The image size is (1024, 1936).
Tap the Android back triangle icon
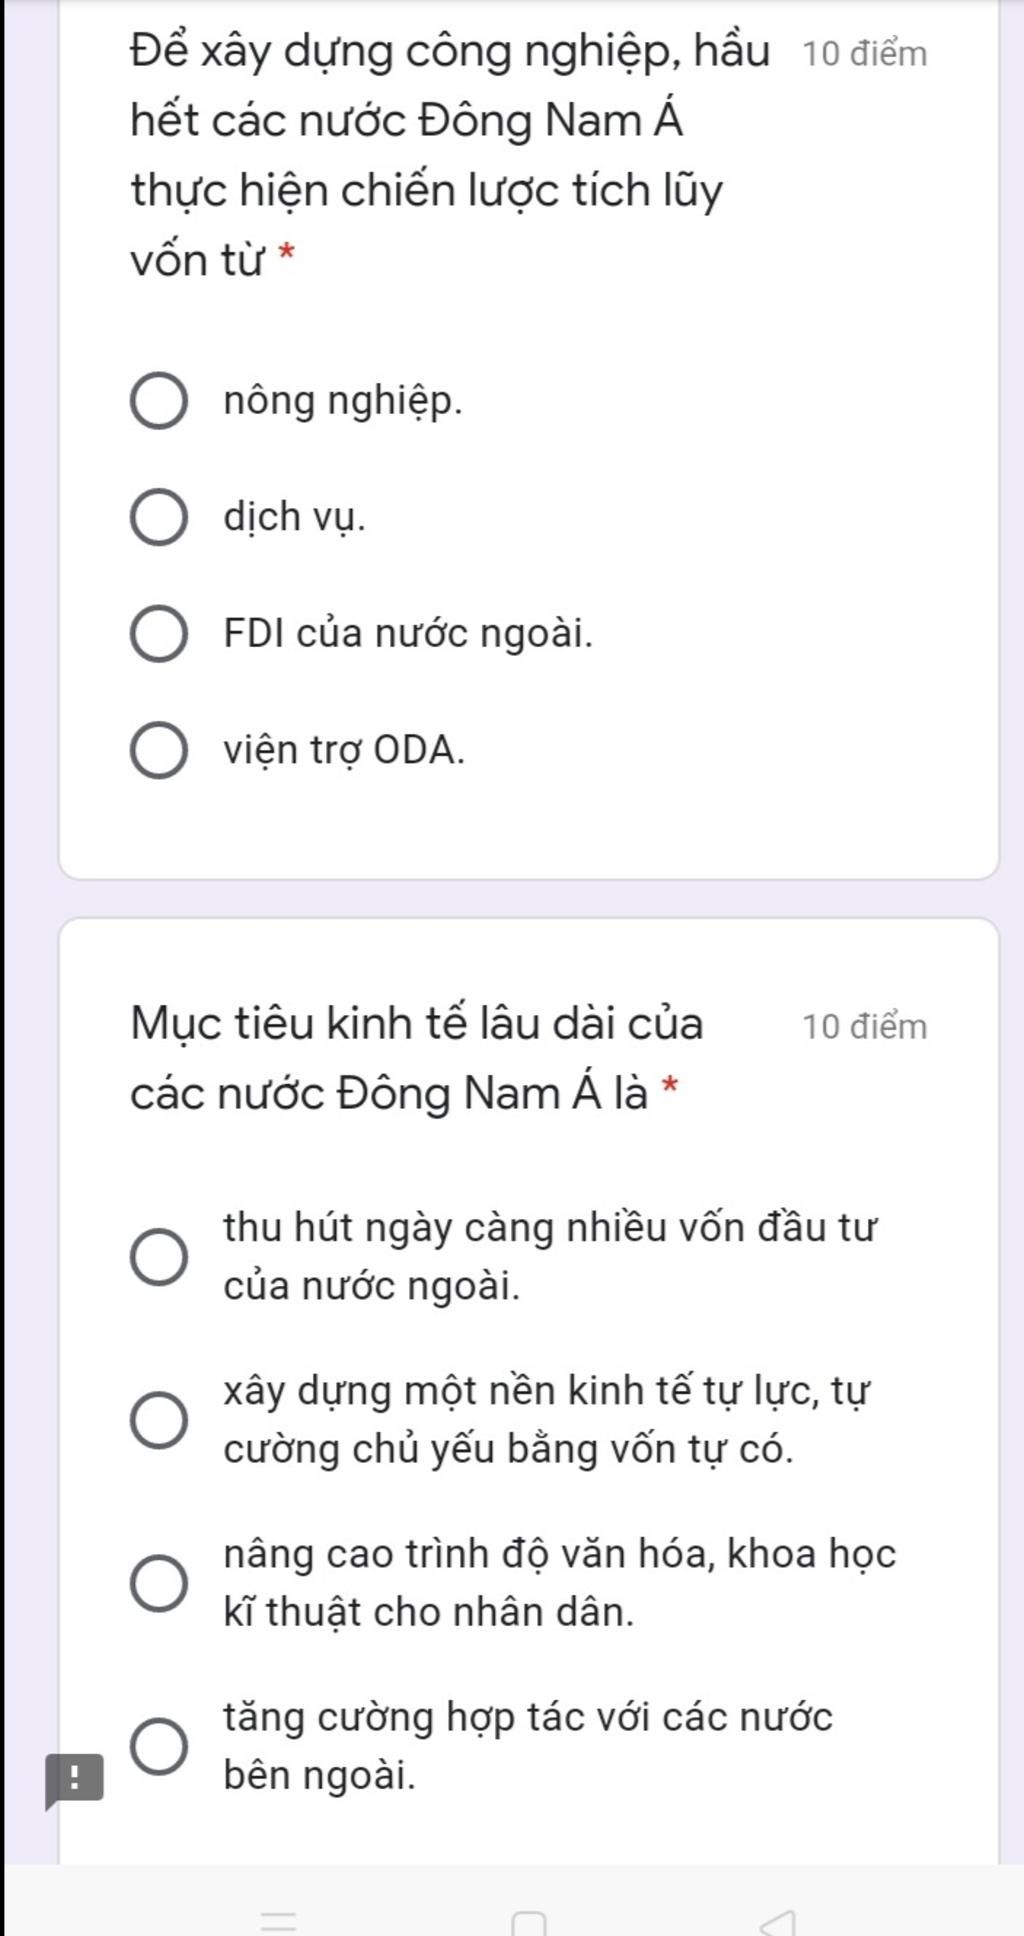[778, 1922]
